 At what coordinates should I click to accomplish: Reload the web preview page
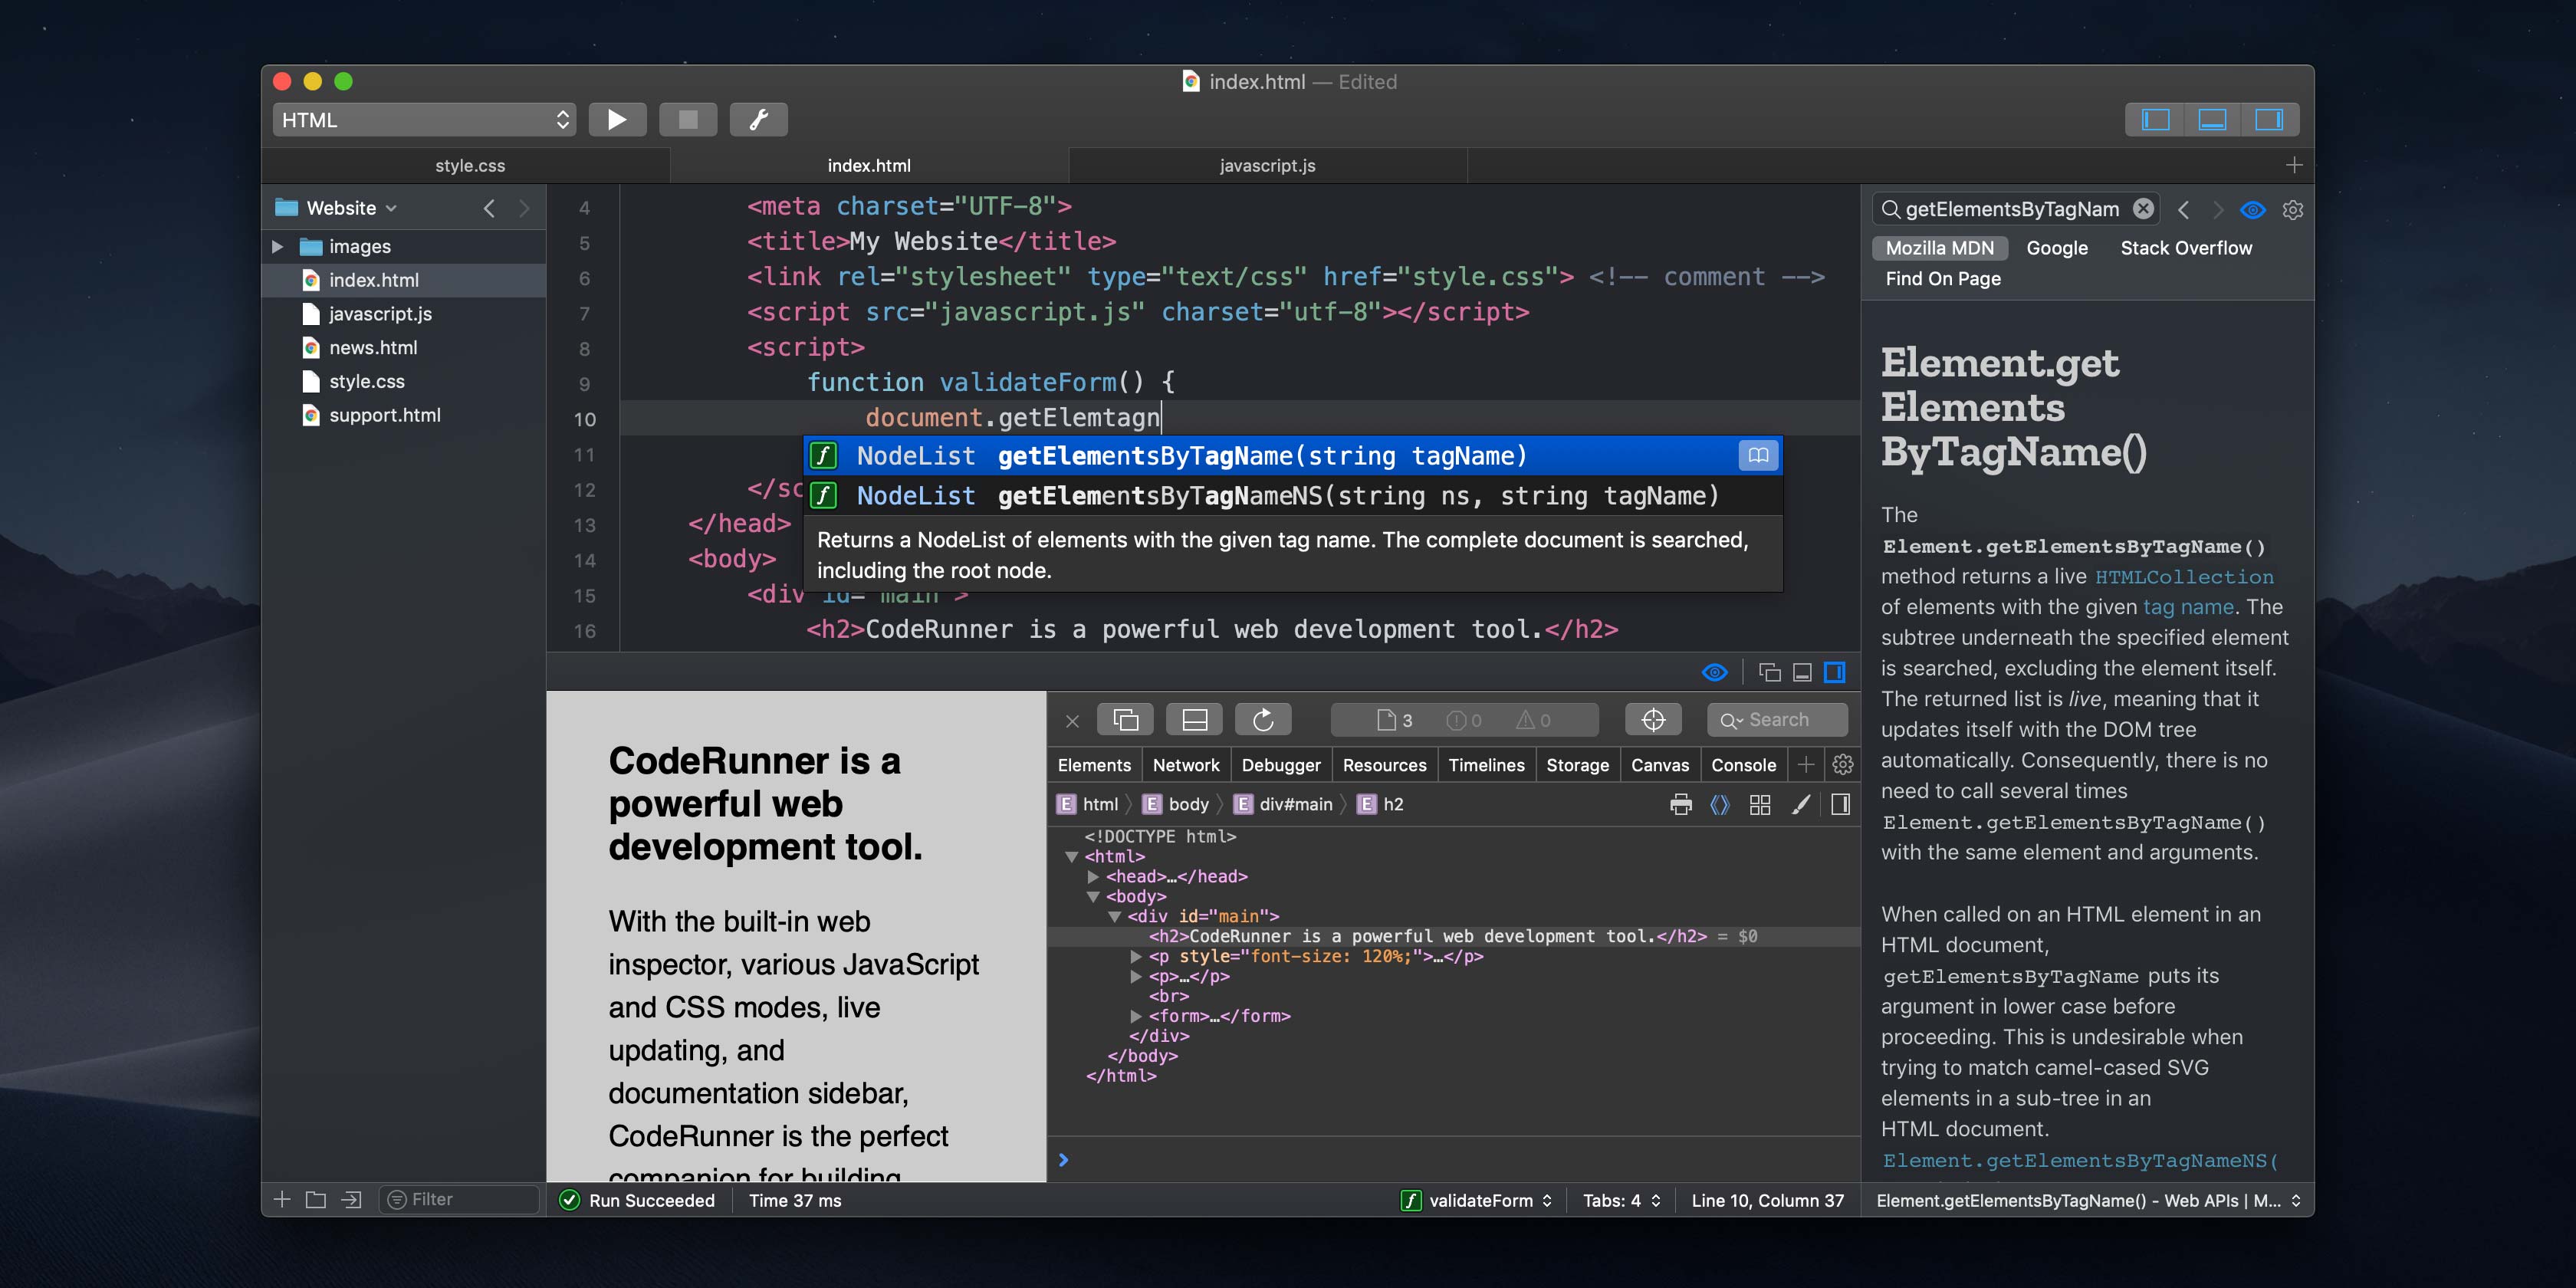(x=1263, y=719)
